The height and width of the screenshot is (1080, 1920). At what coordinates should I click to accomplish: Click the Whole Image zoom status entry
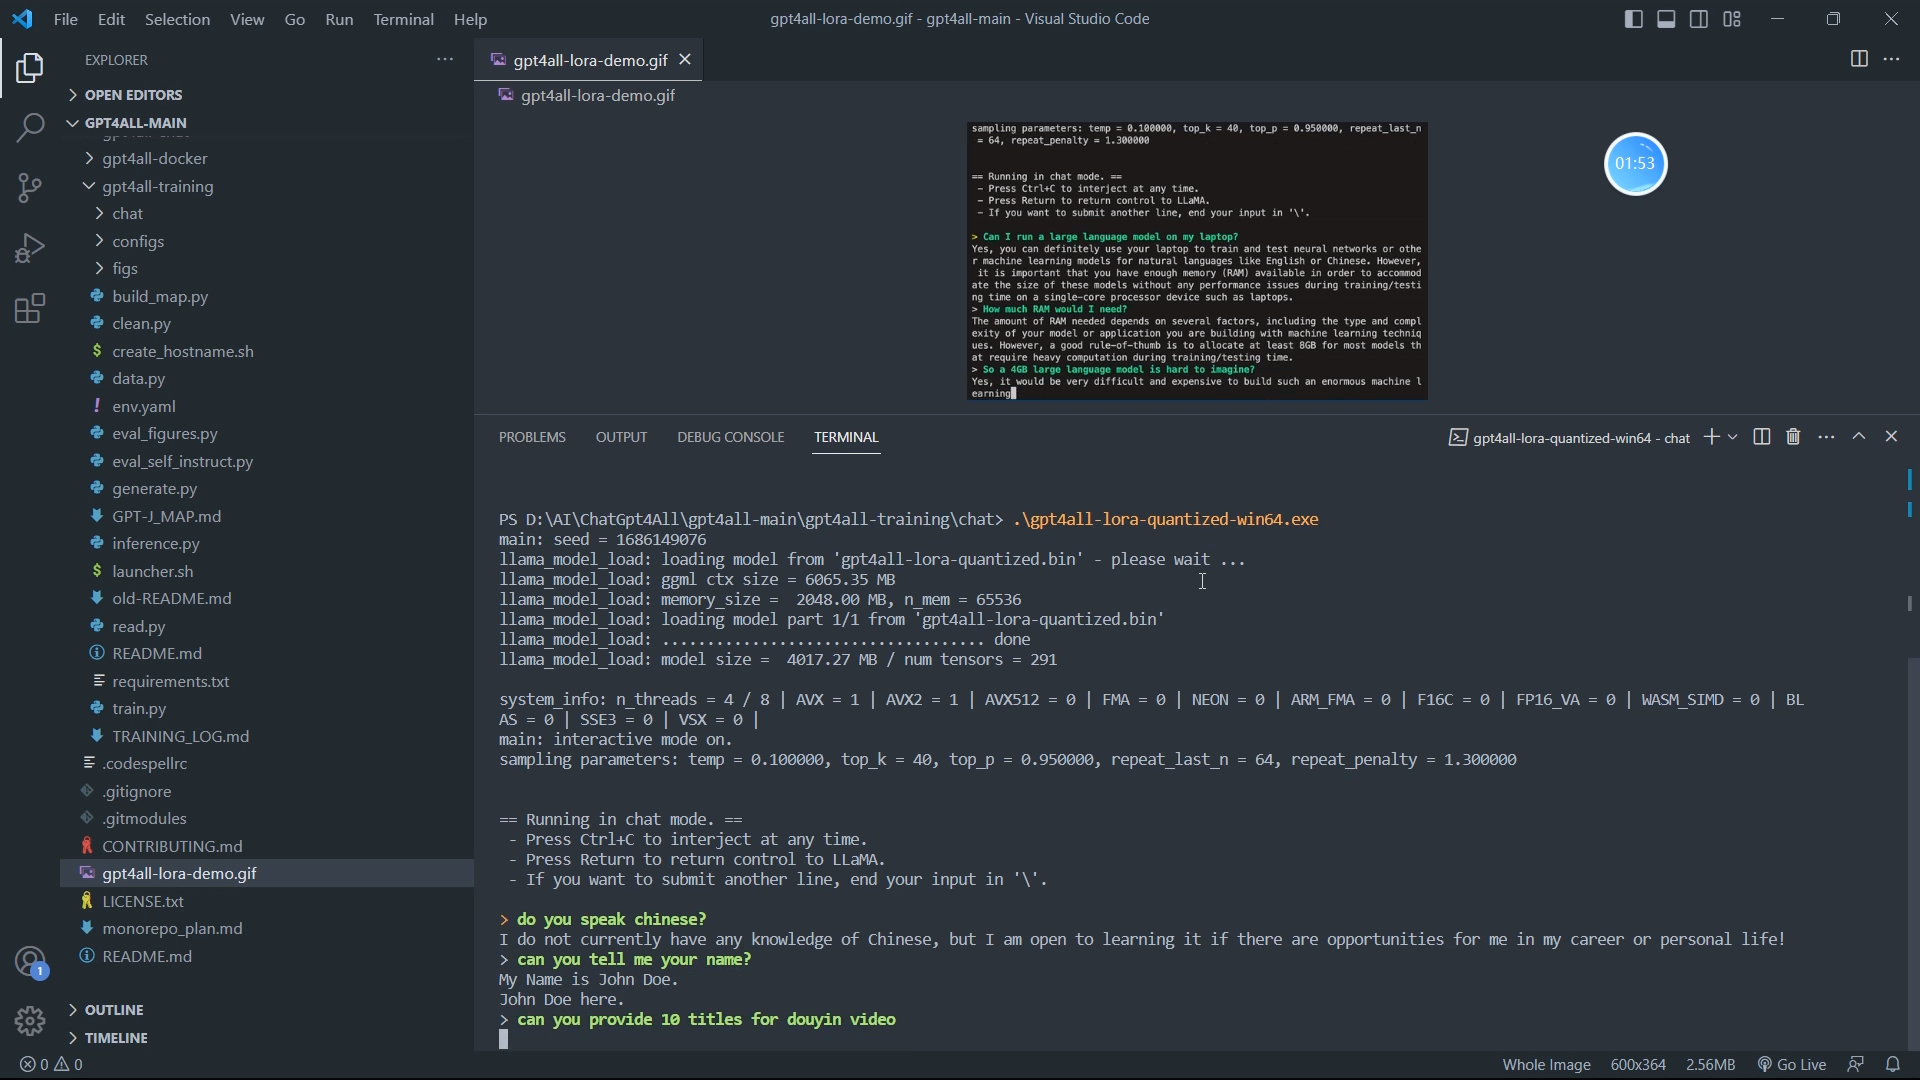click(1546, 1065)
